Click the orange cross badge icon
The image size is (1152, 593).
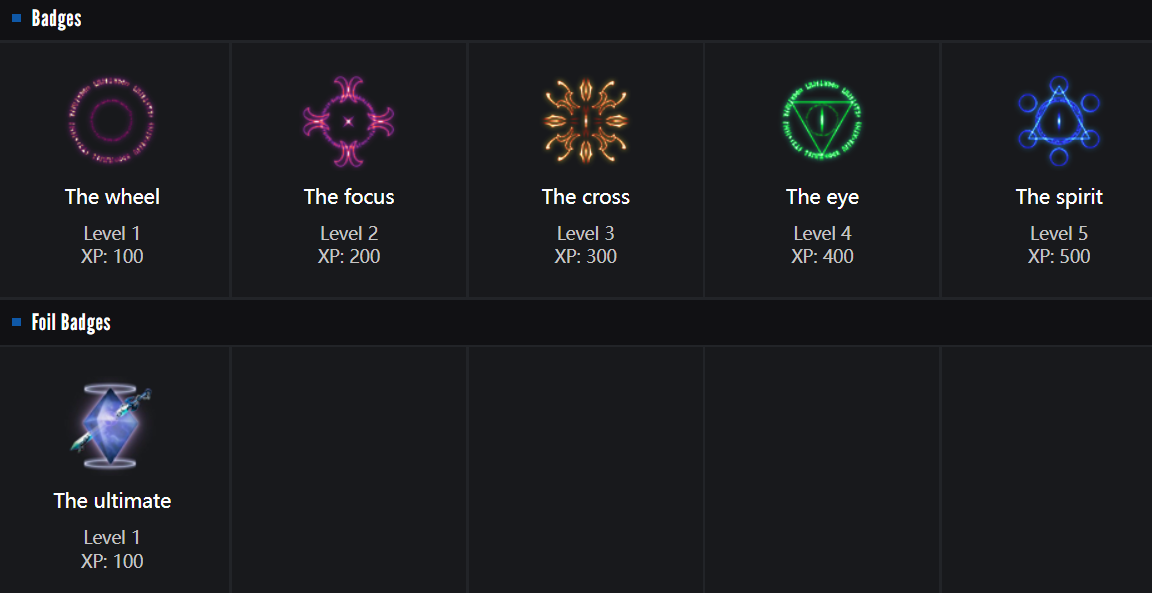coord(586,122)
